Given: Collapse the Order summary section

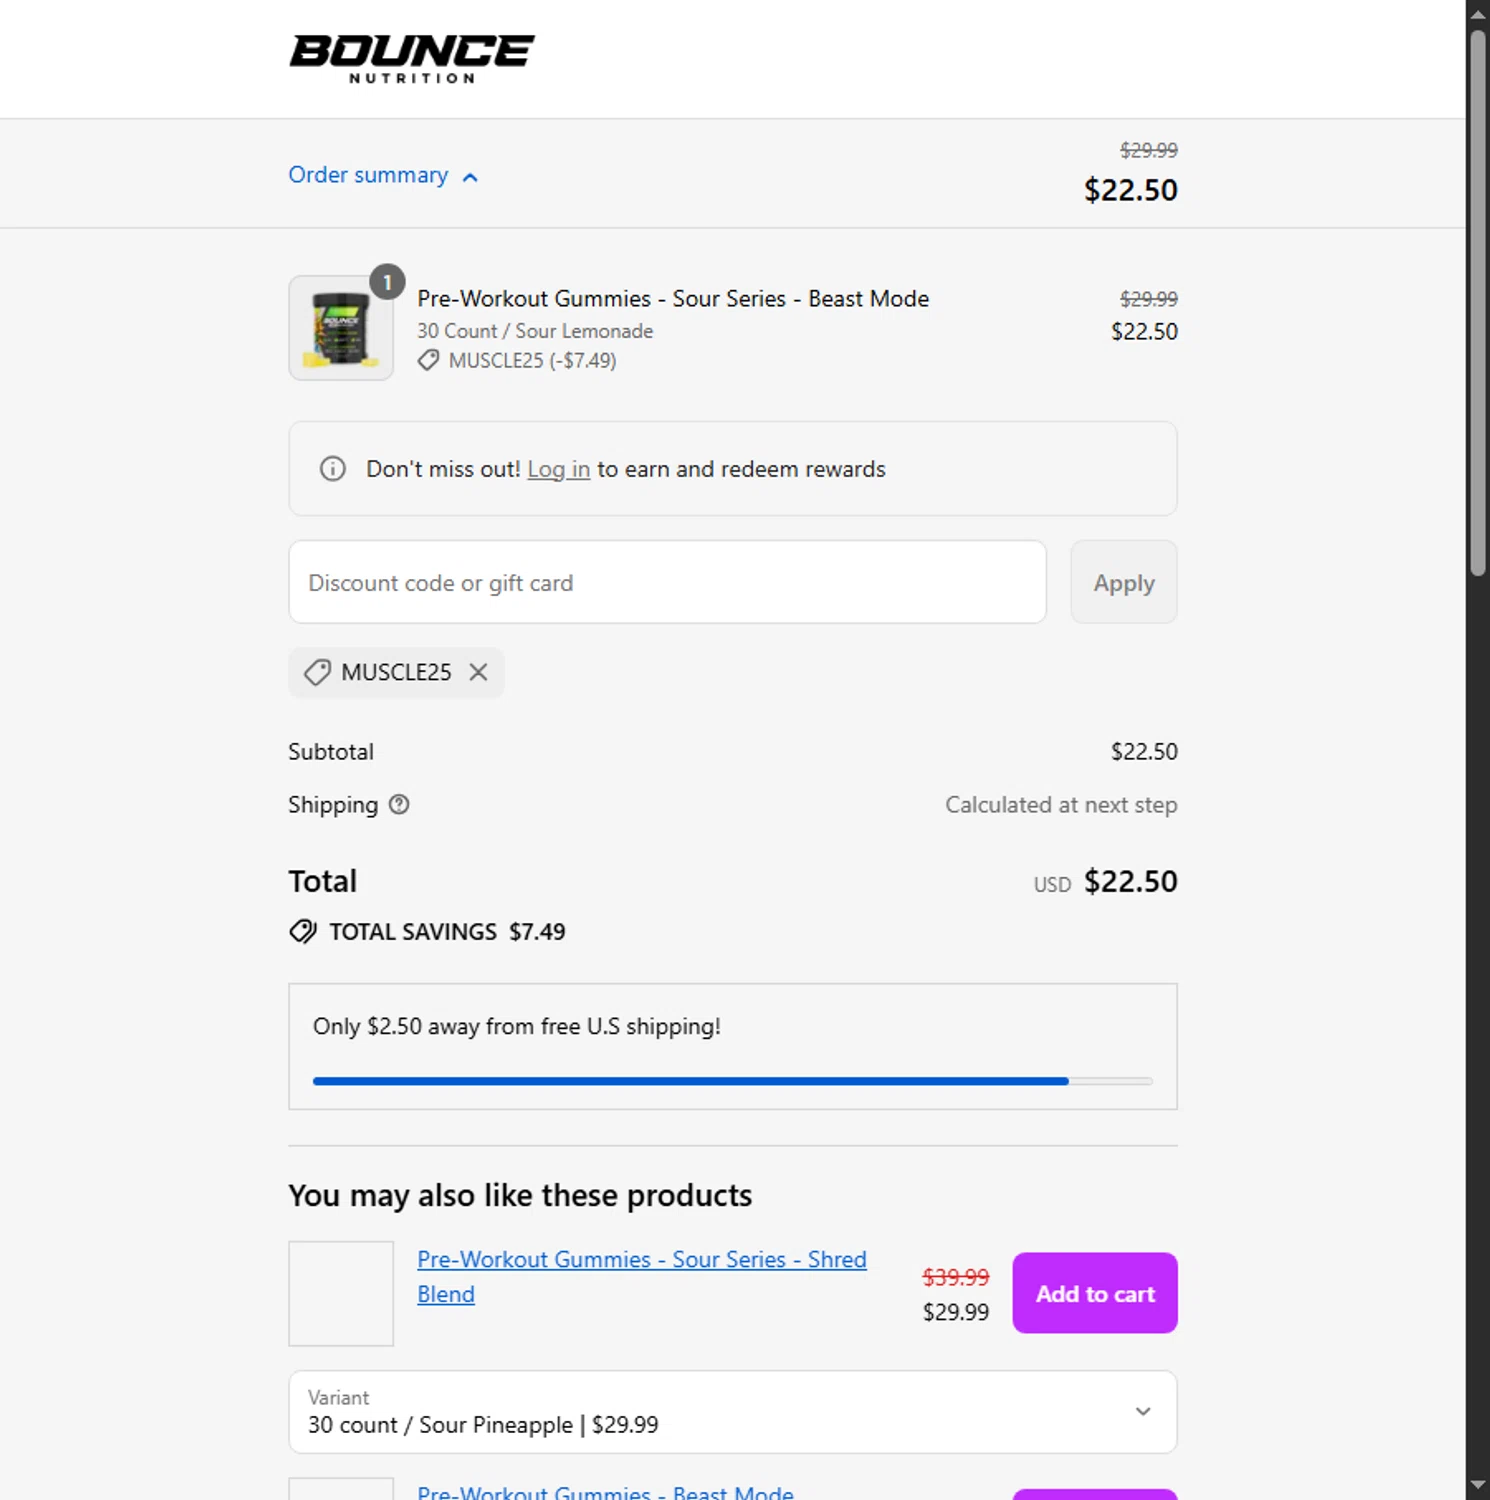Looking at the screenshot, I should 383,175.
